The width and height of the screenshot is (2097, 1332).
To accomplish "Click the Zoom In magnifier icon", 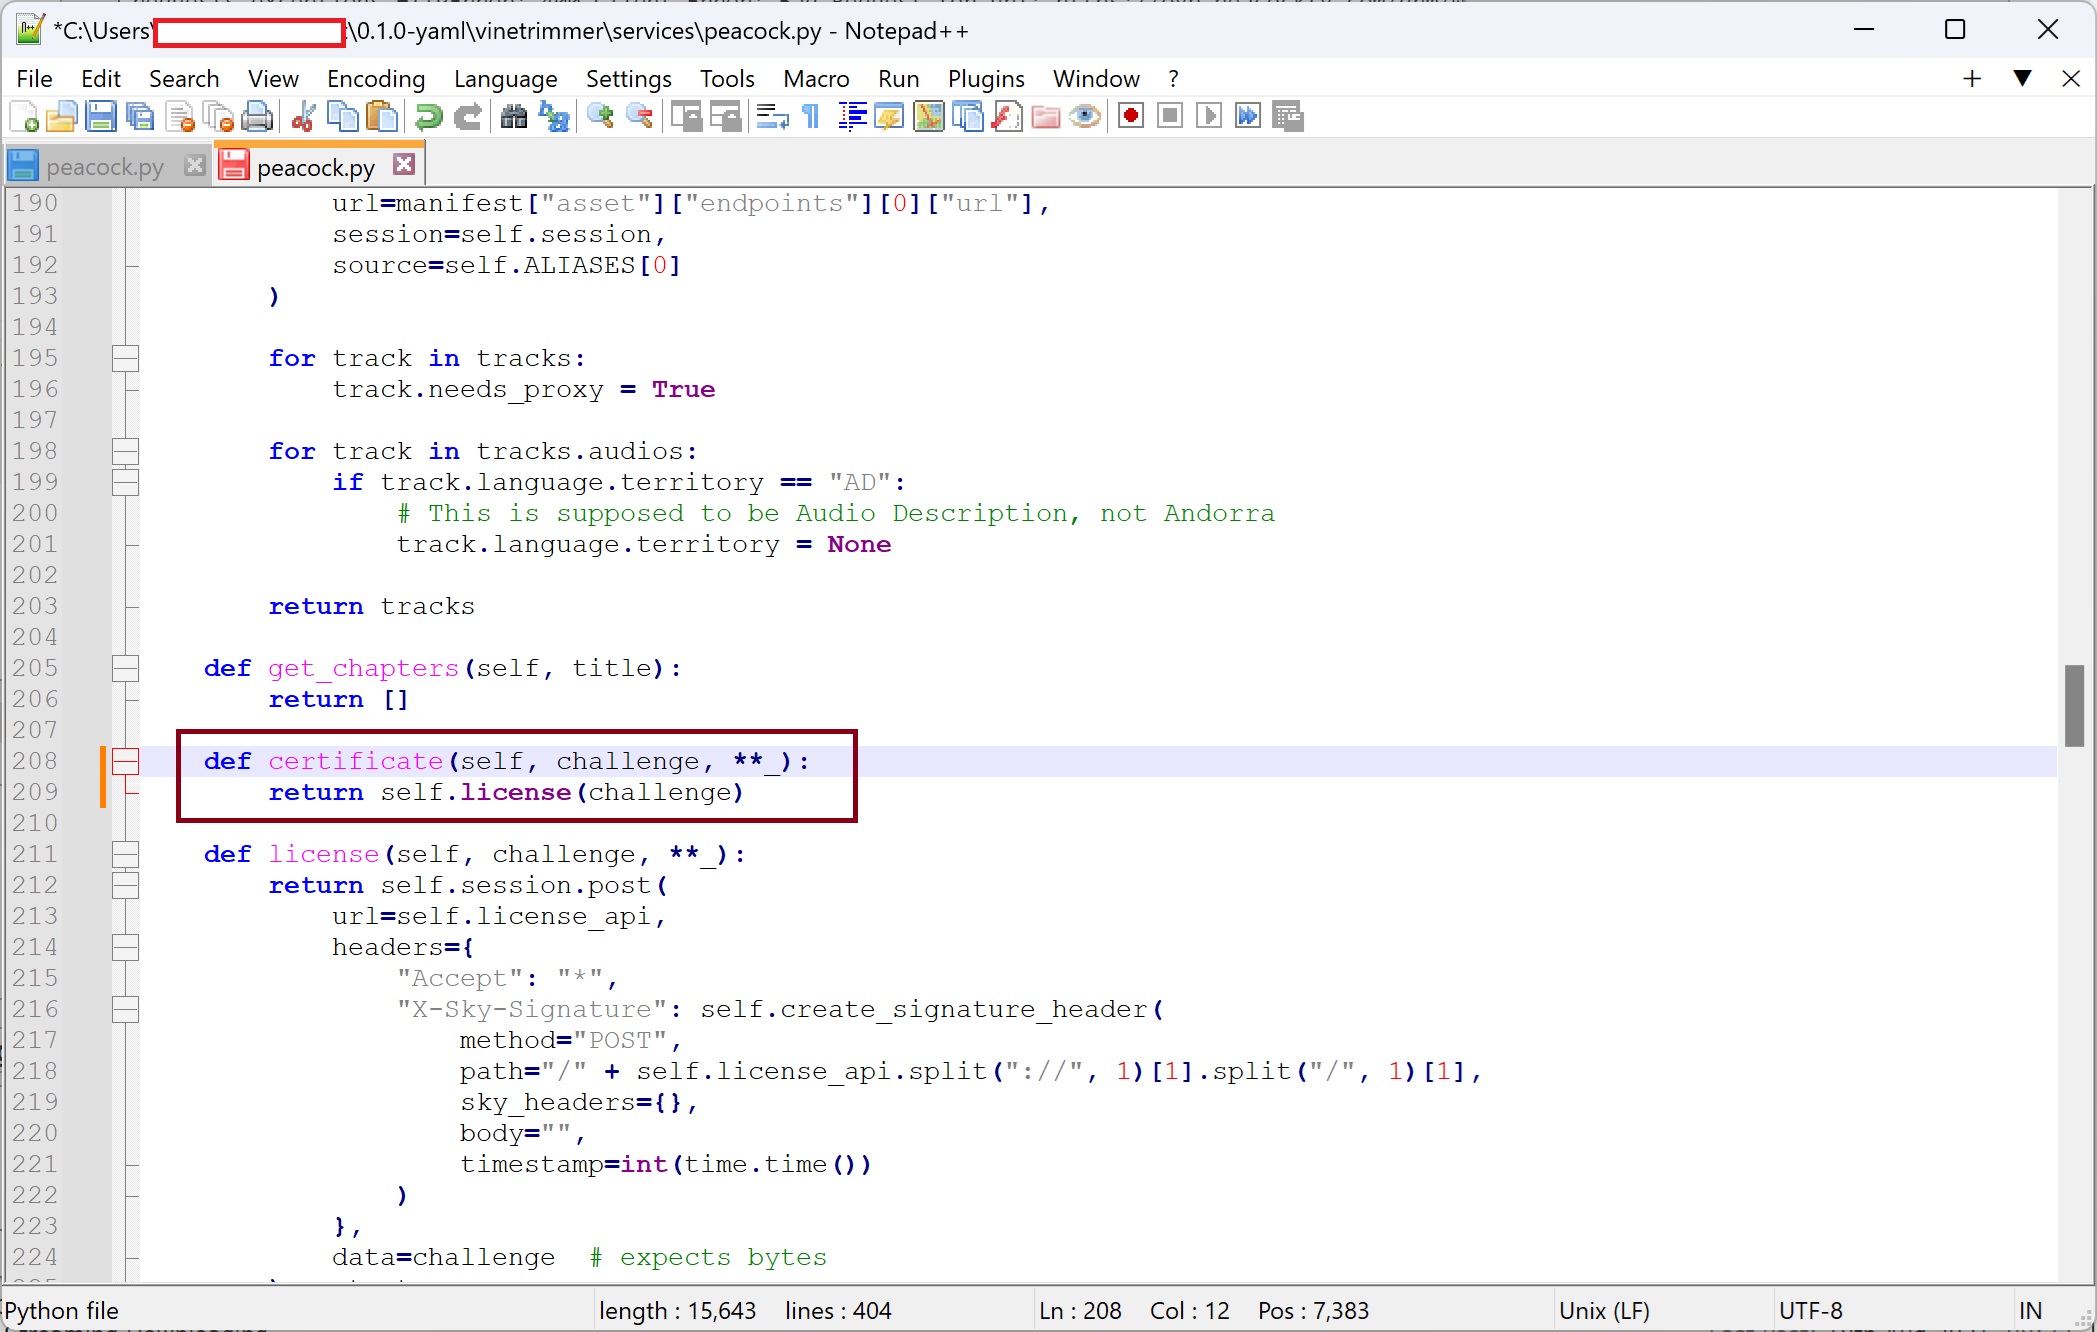I will [x=600, y=116].
